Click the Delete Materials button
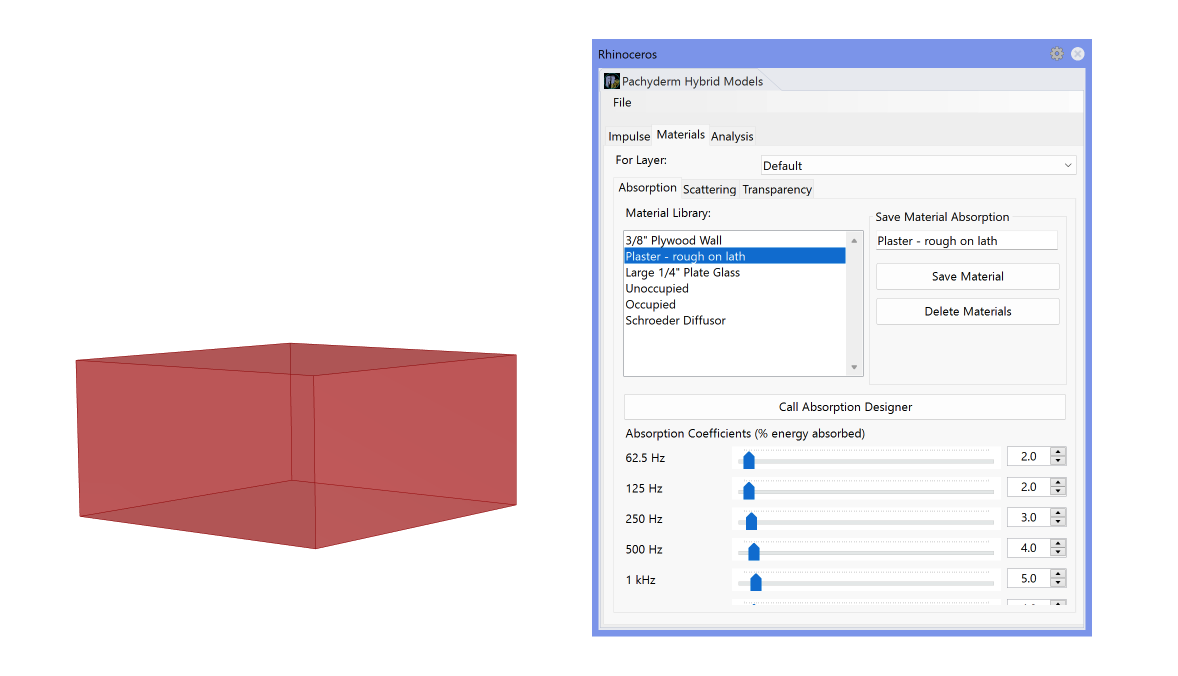This screenshot has width=1178, height=676. point(967,312)
